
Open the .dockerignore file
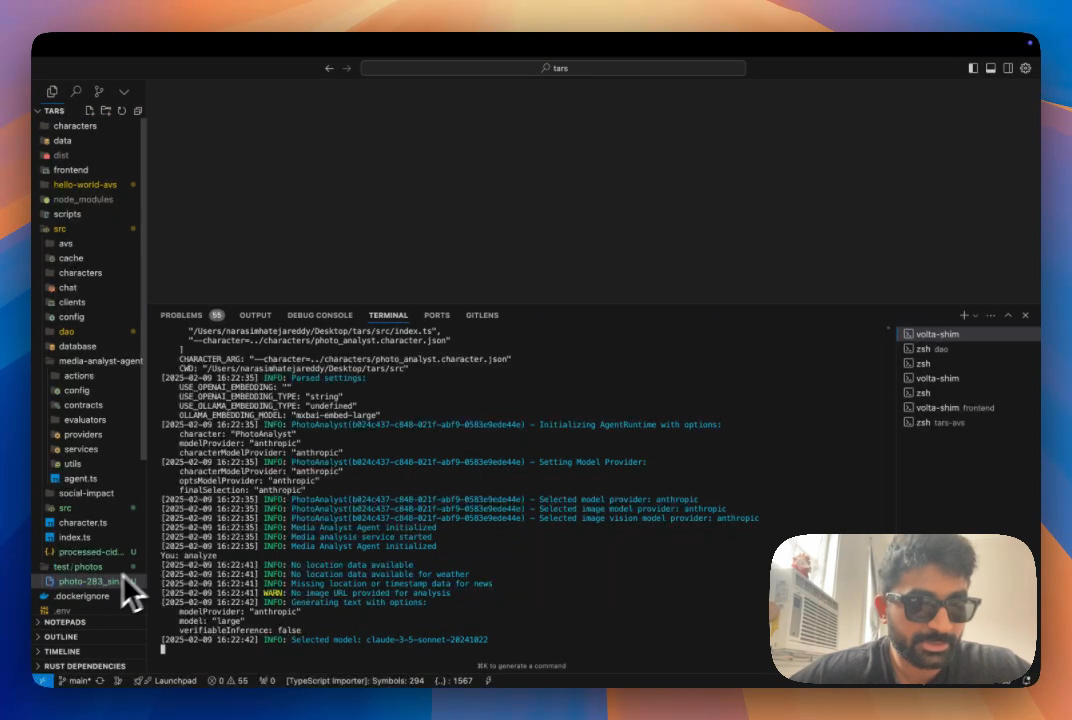[x=81, y=596]
